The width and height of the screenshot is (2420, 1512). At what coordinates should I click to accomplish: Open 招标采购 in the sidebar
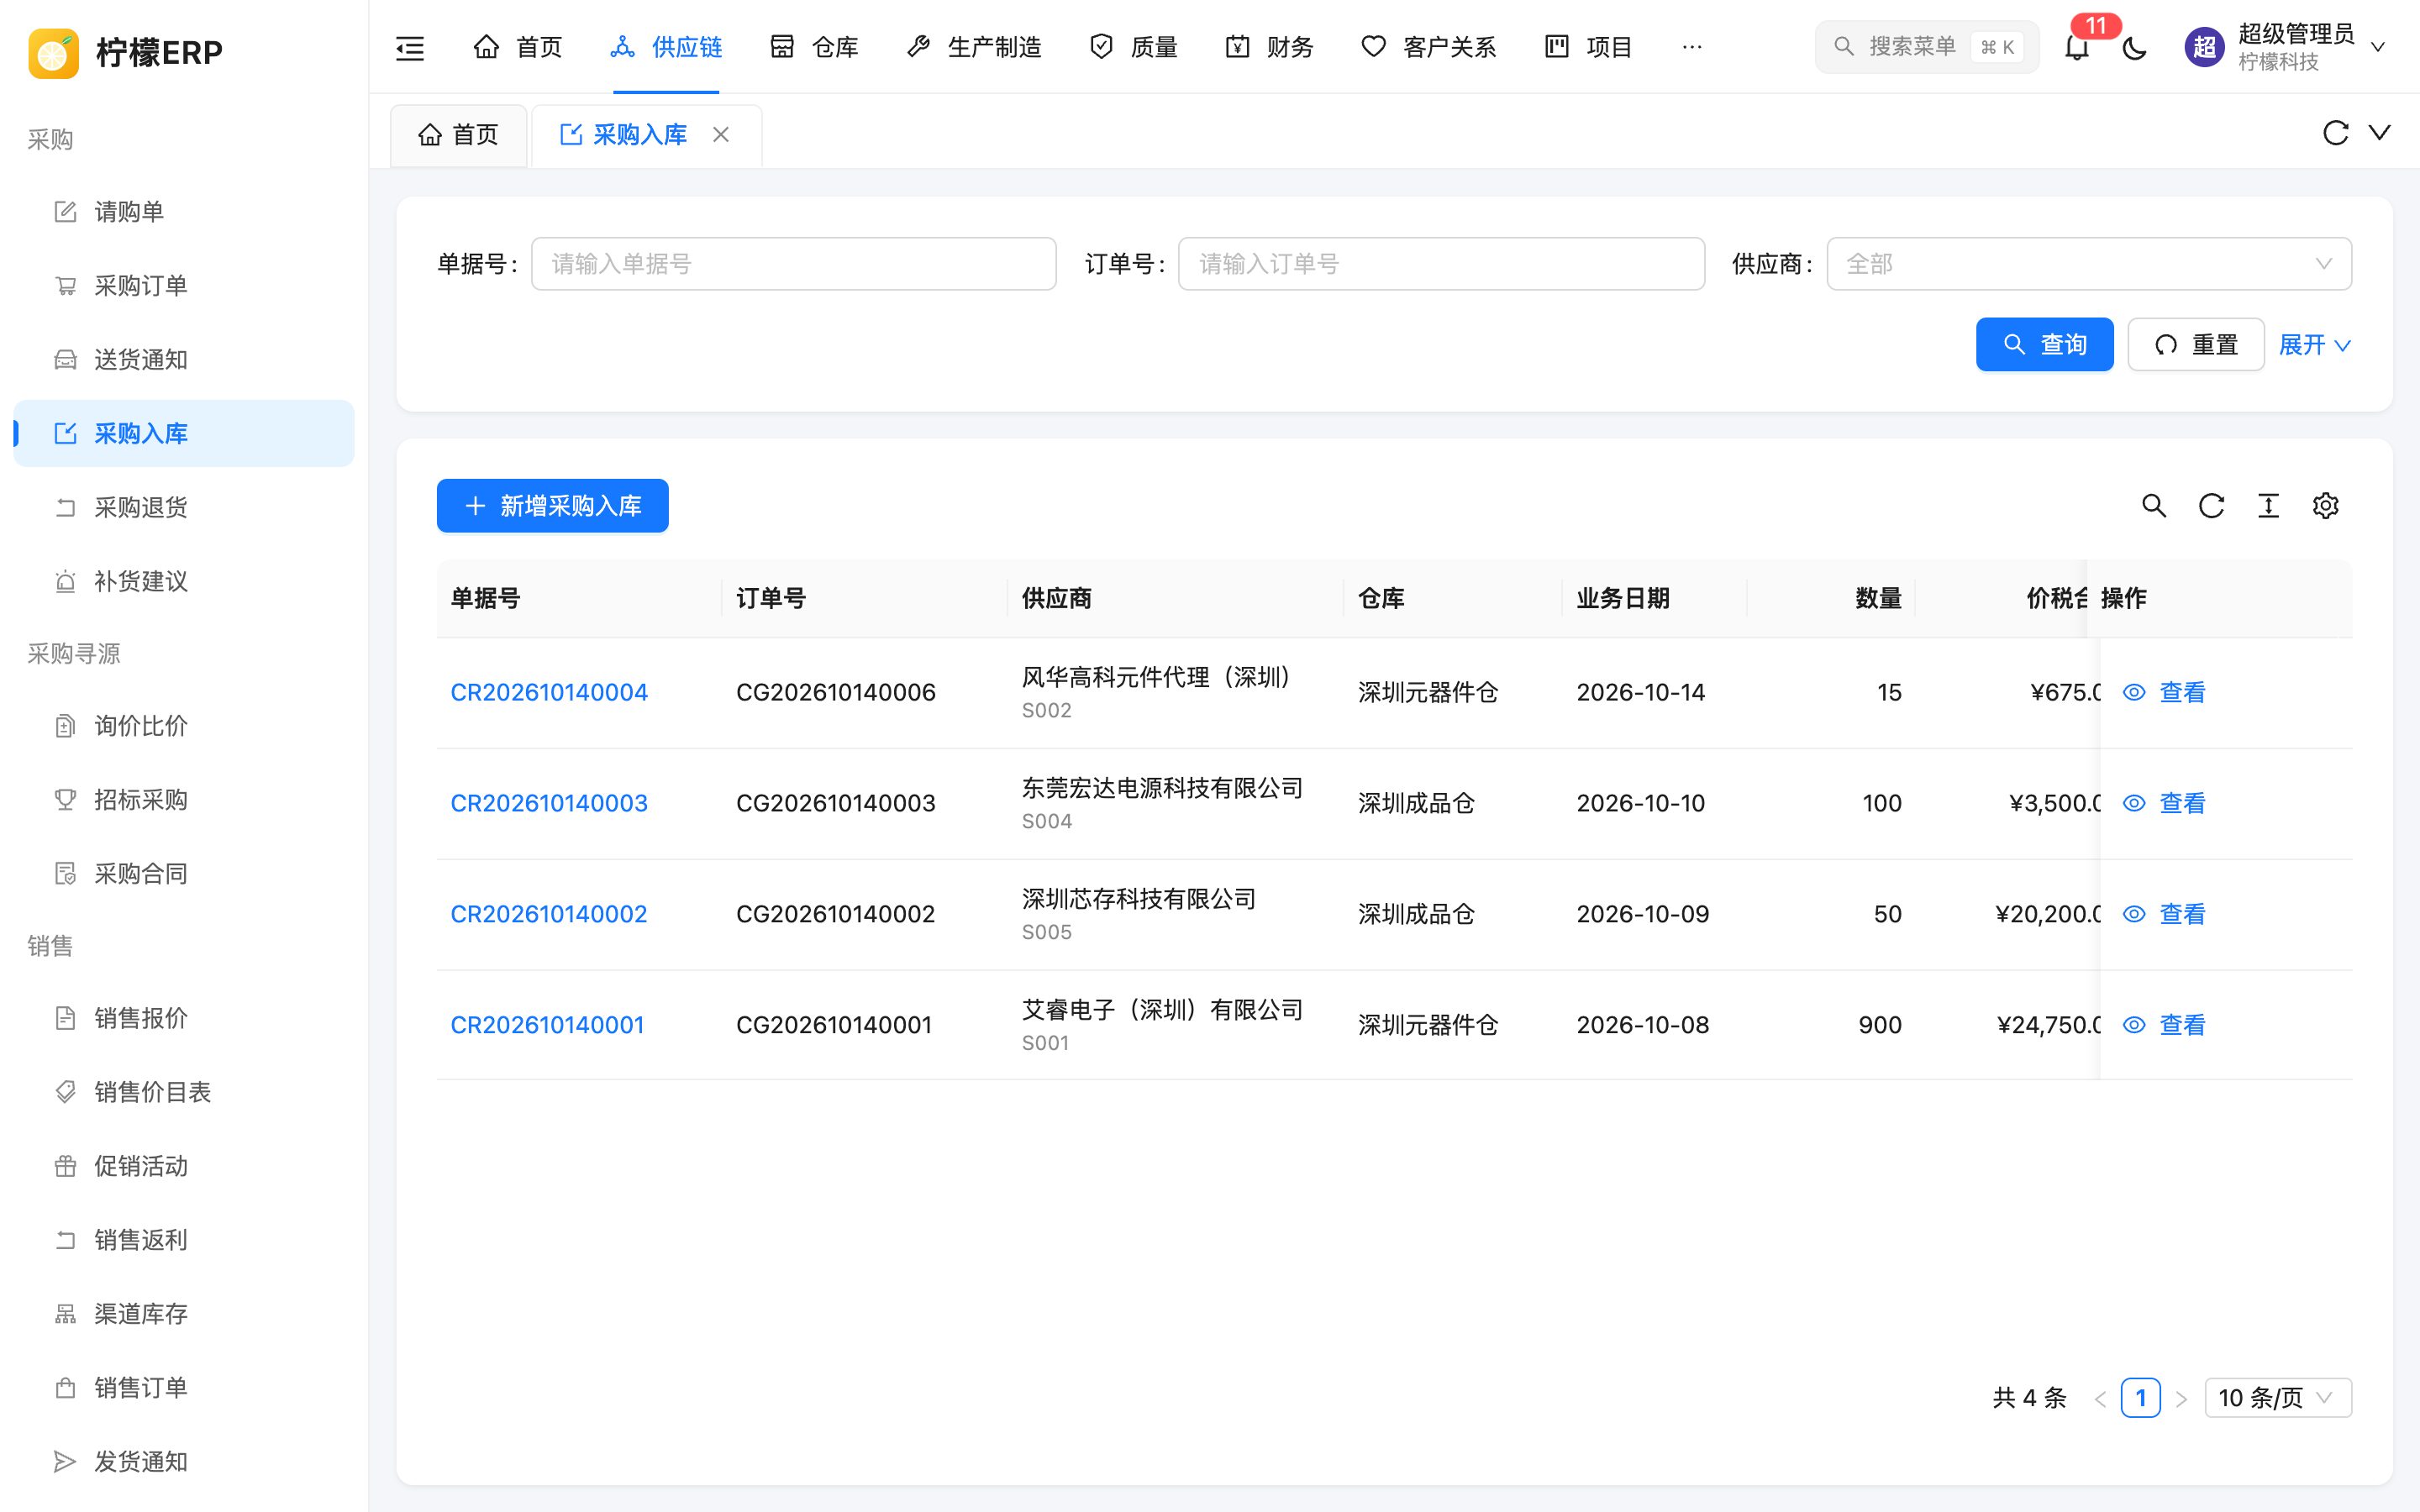(184, 799)
